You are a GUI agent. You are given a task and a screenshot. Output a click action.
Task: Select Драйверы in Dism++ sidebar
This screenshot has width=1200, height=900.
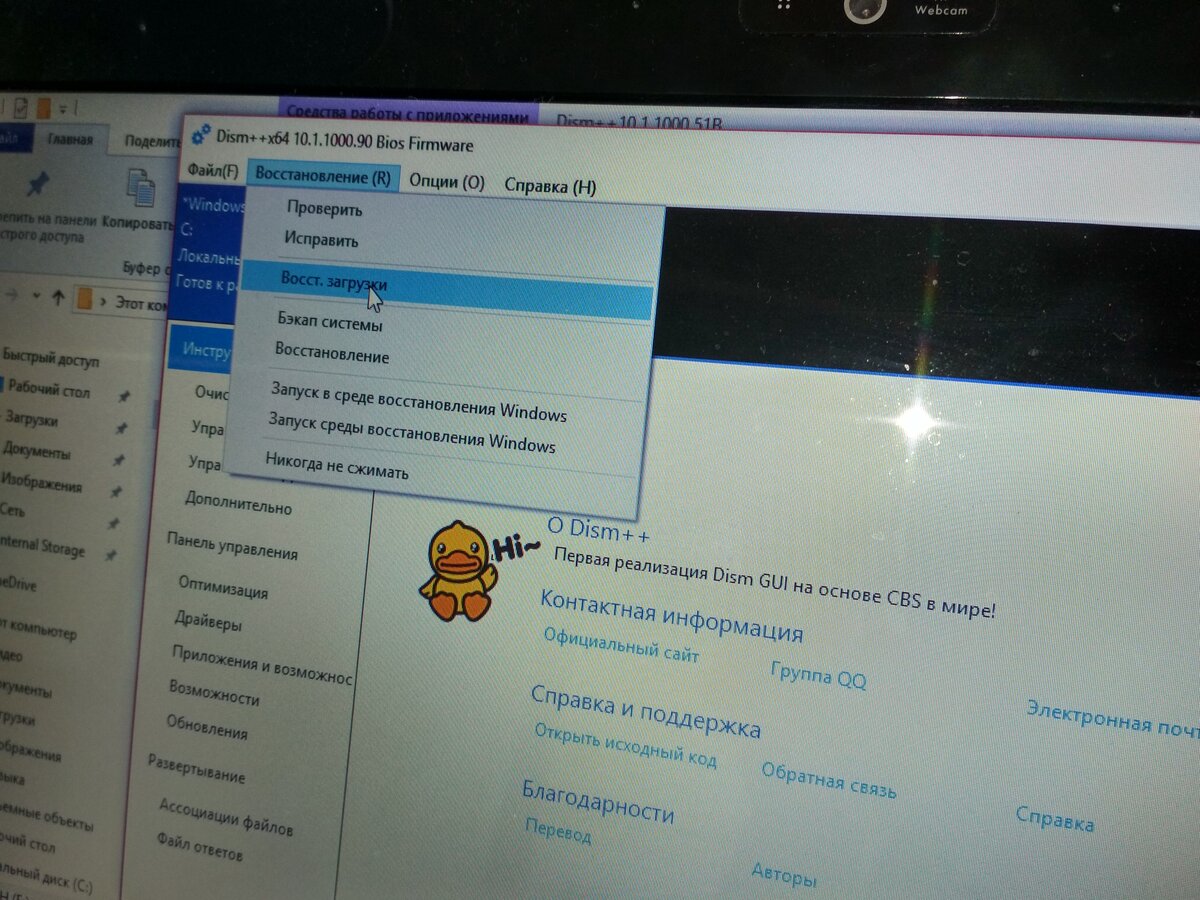click(x=206, y=621)
